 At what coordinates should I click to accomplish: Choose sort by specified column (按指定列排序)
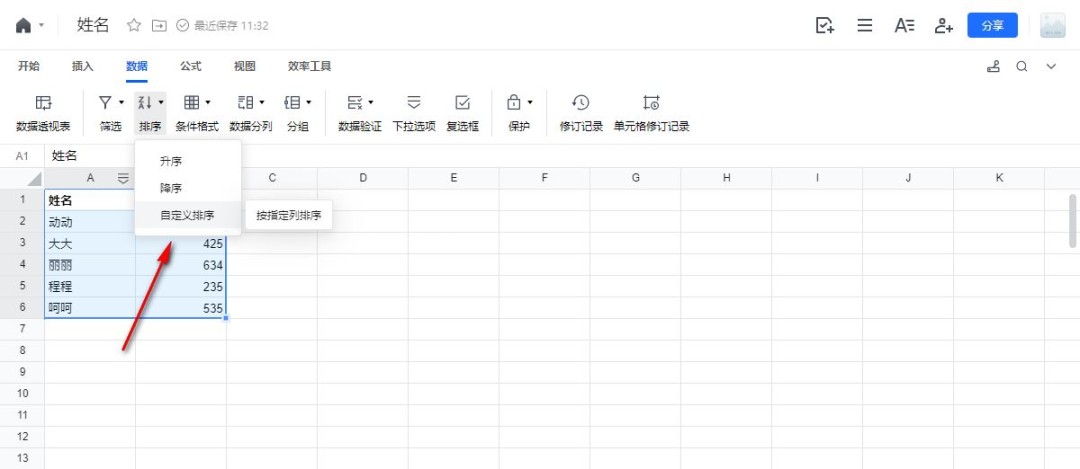click(288, 215)
